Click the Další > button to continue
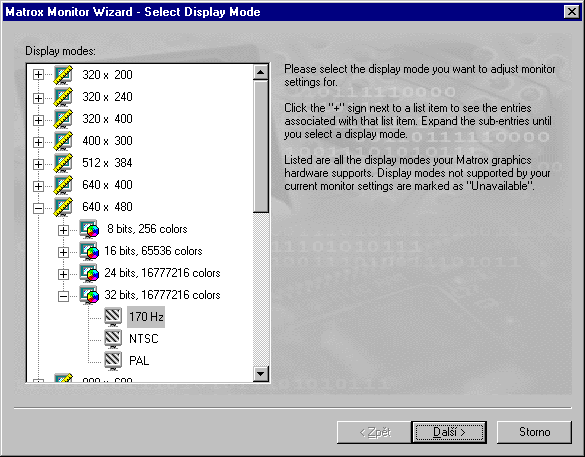The width and height of the screenshot is (585, 457). [x=449, y=432]
